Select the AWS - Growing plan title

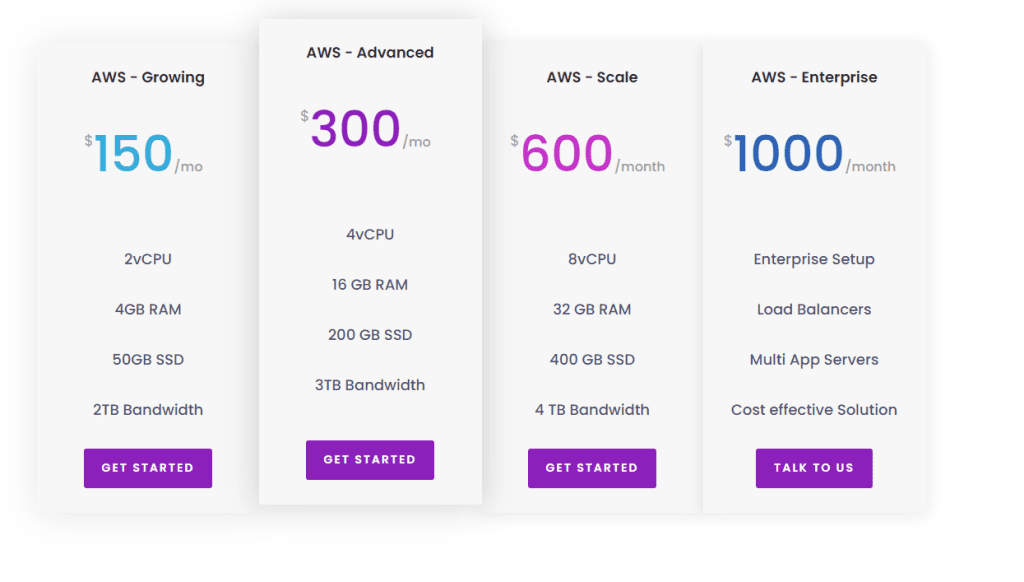148,77
